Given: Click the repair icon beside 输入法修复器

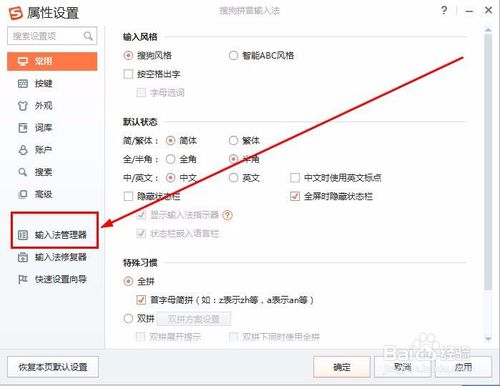Looking at the screenshot, I should [x=23, y=257].
